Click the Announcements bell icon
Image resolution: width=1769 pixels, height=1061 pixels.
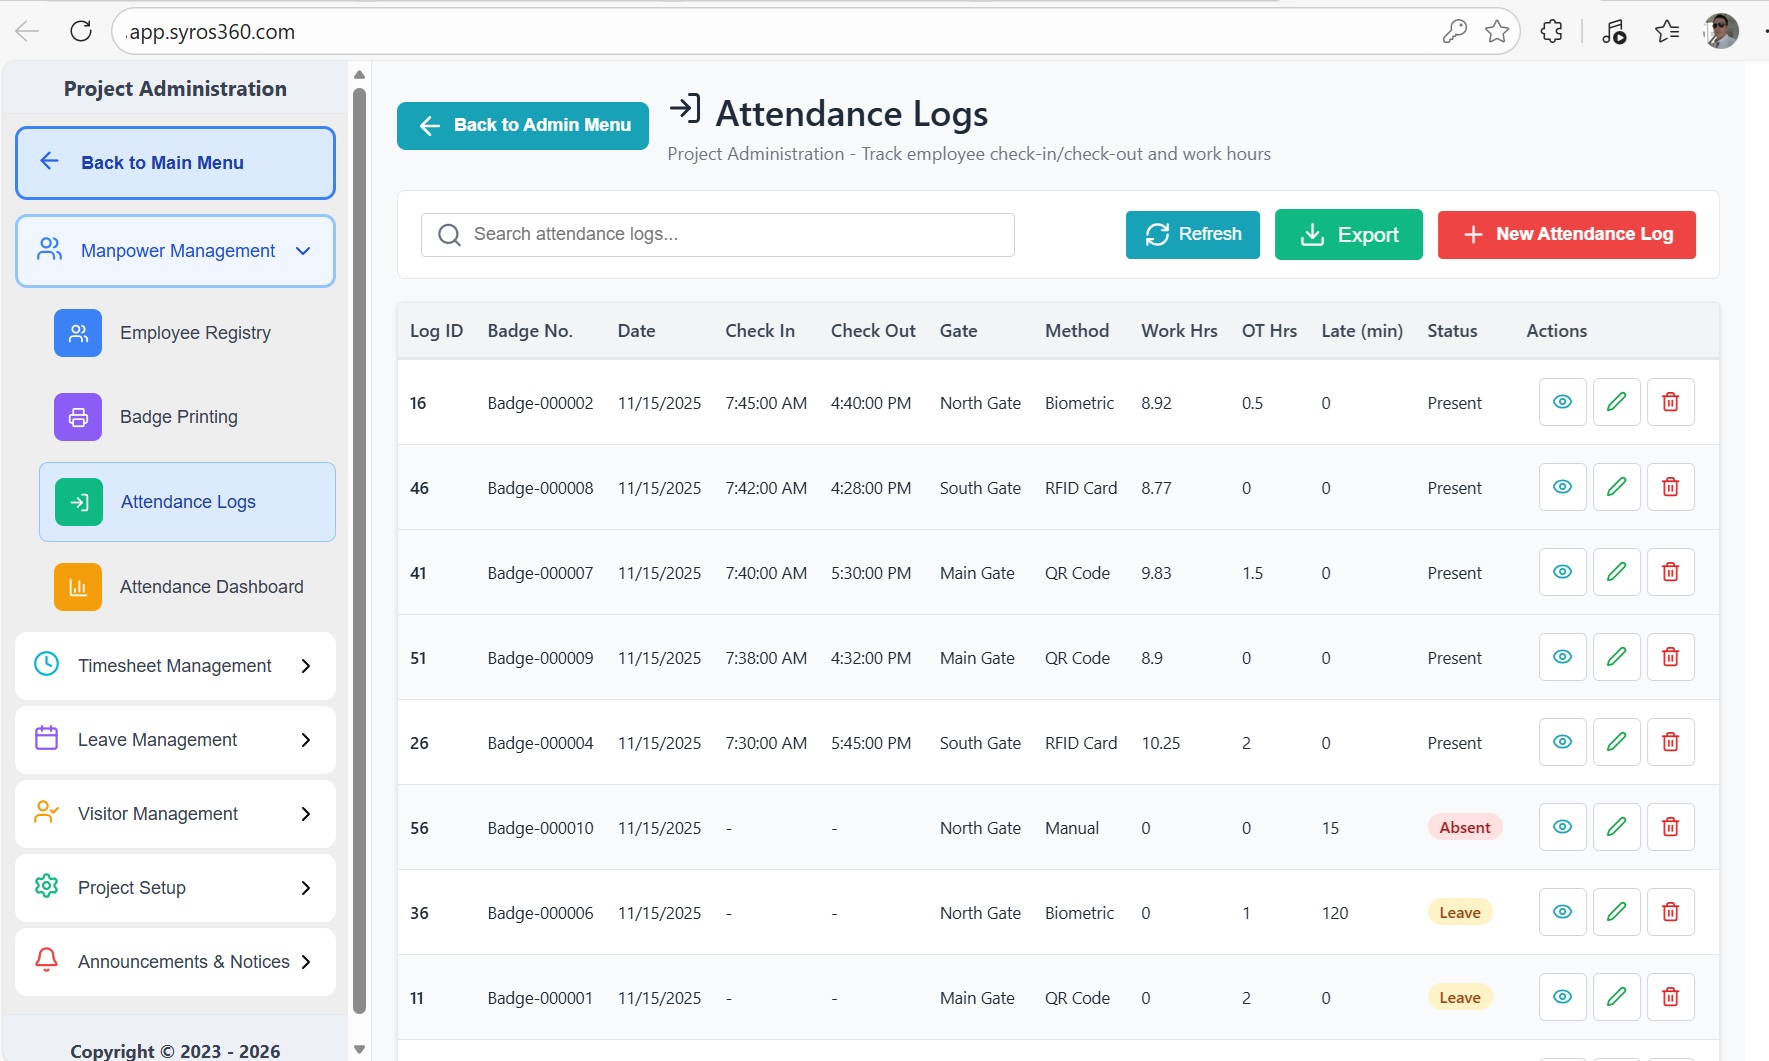pyautogui.click(x=46, y=961)
